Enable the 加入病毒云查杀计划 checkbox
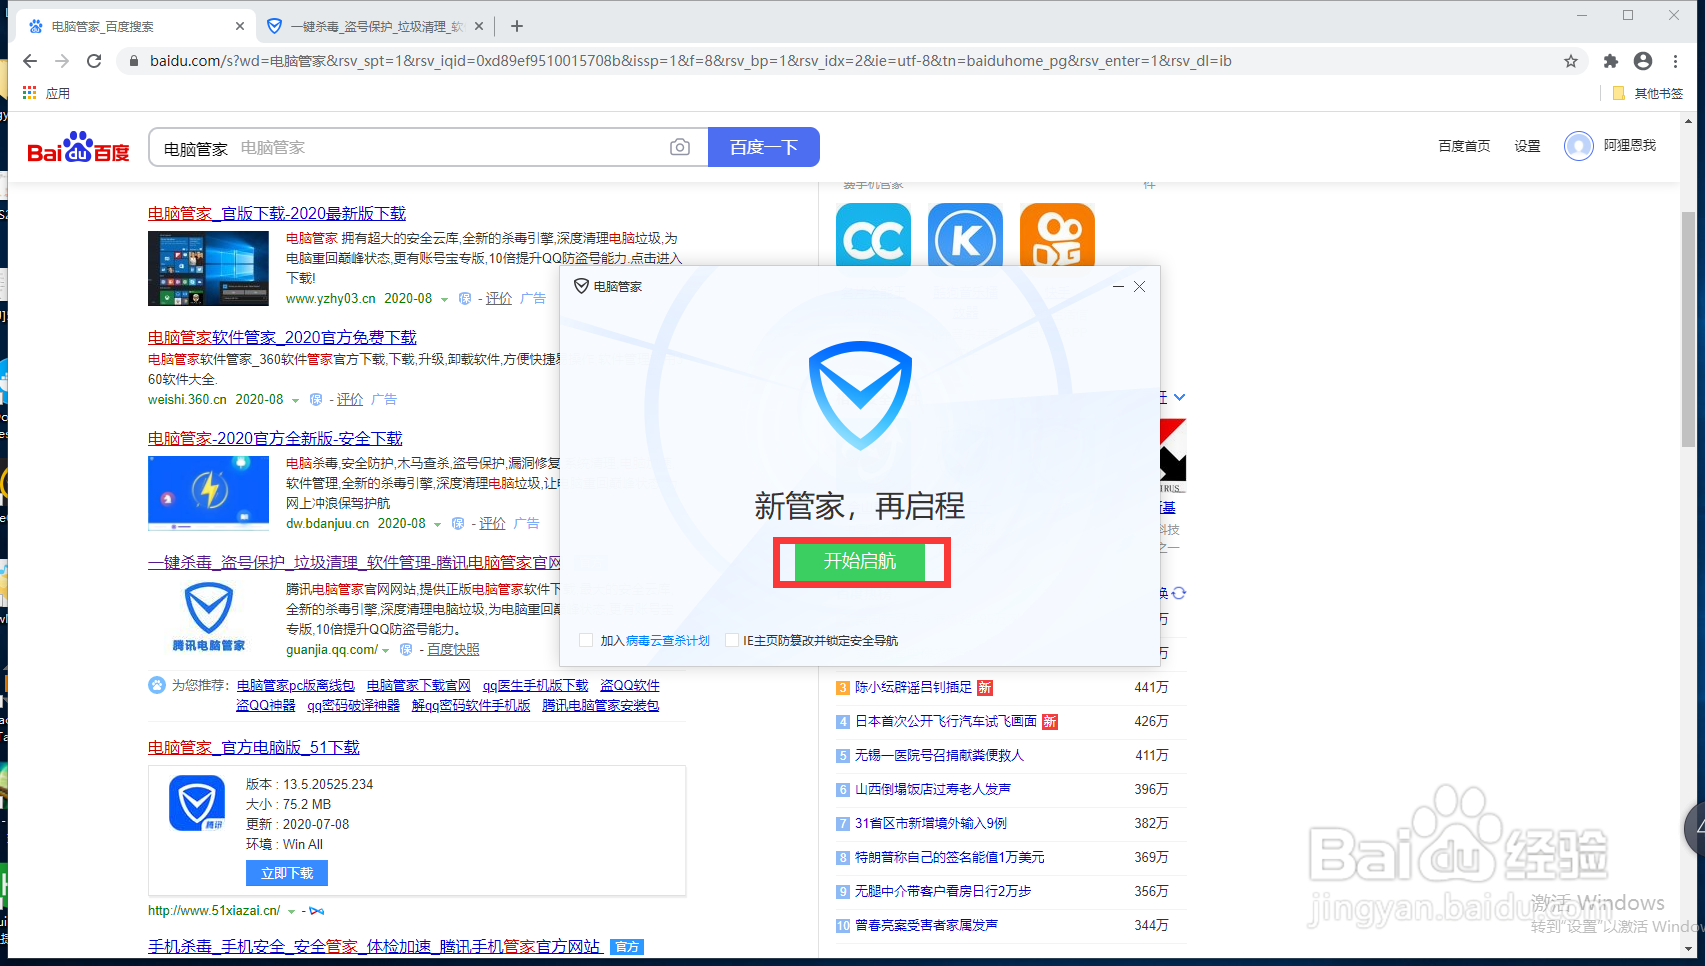The height and width of the screenshot is (966, 1705). point(586,640)
